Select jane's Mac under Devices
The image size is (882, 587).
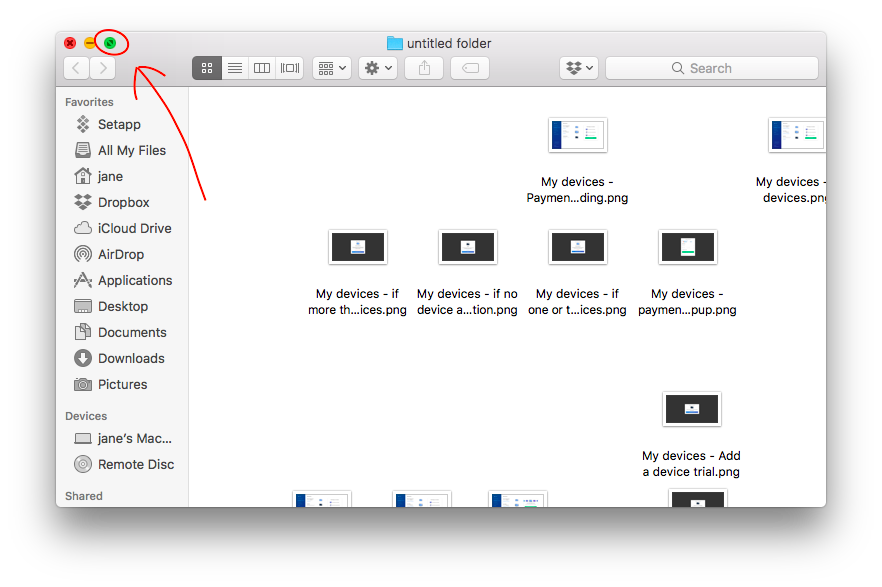[x=133, y=438]
